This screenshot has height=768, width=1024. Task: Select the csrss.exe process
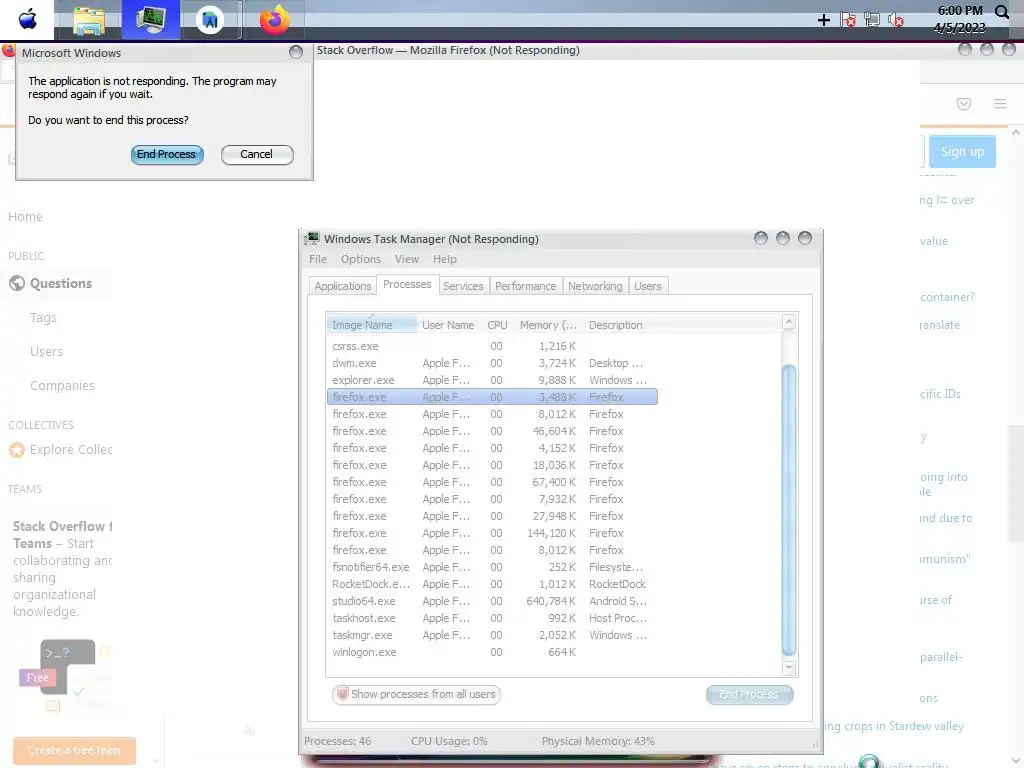coord(492,346)
